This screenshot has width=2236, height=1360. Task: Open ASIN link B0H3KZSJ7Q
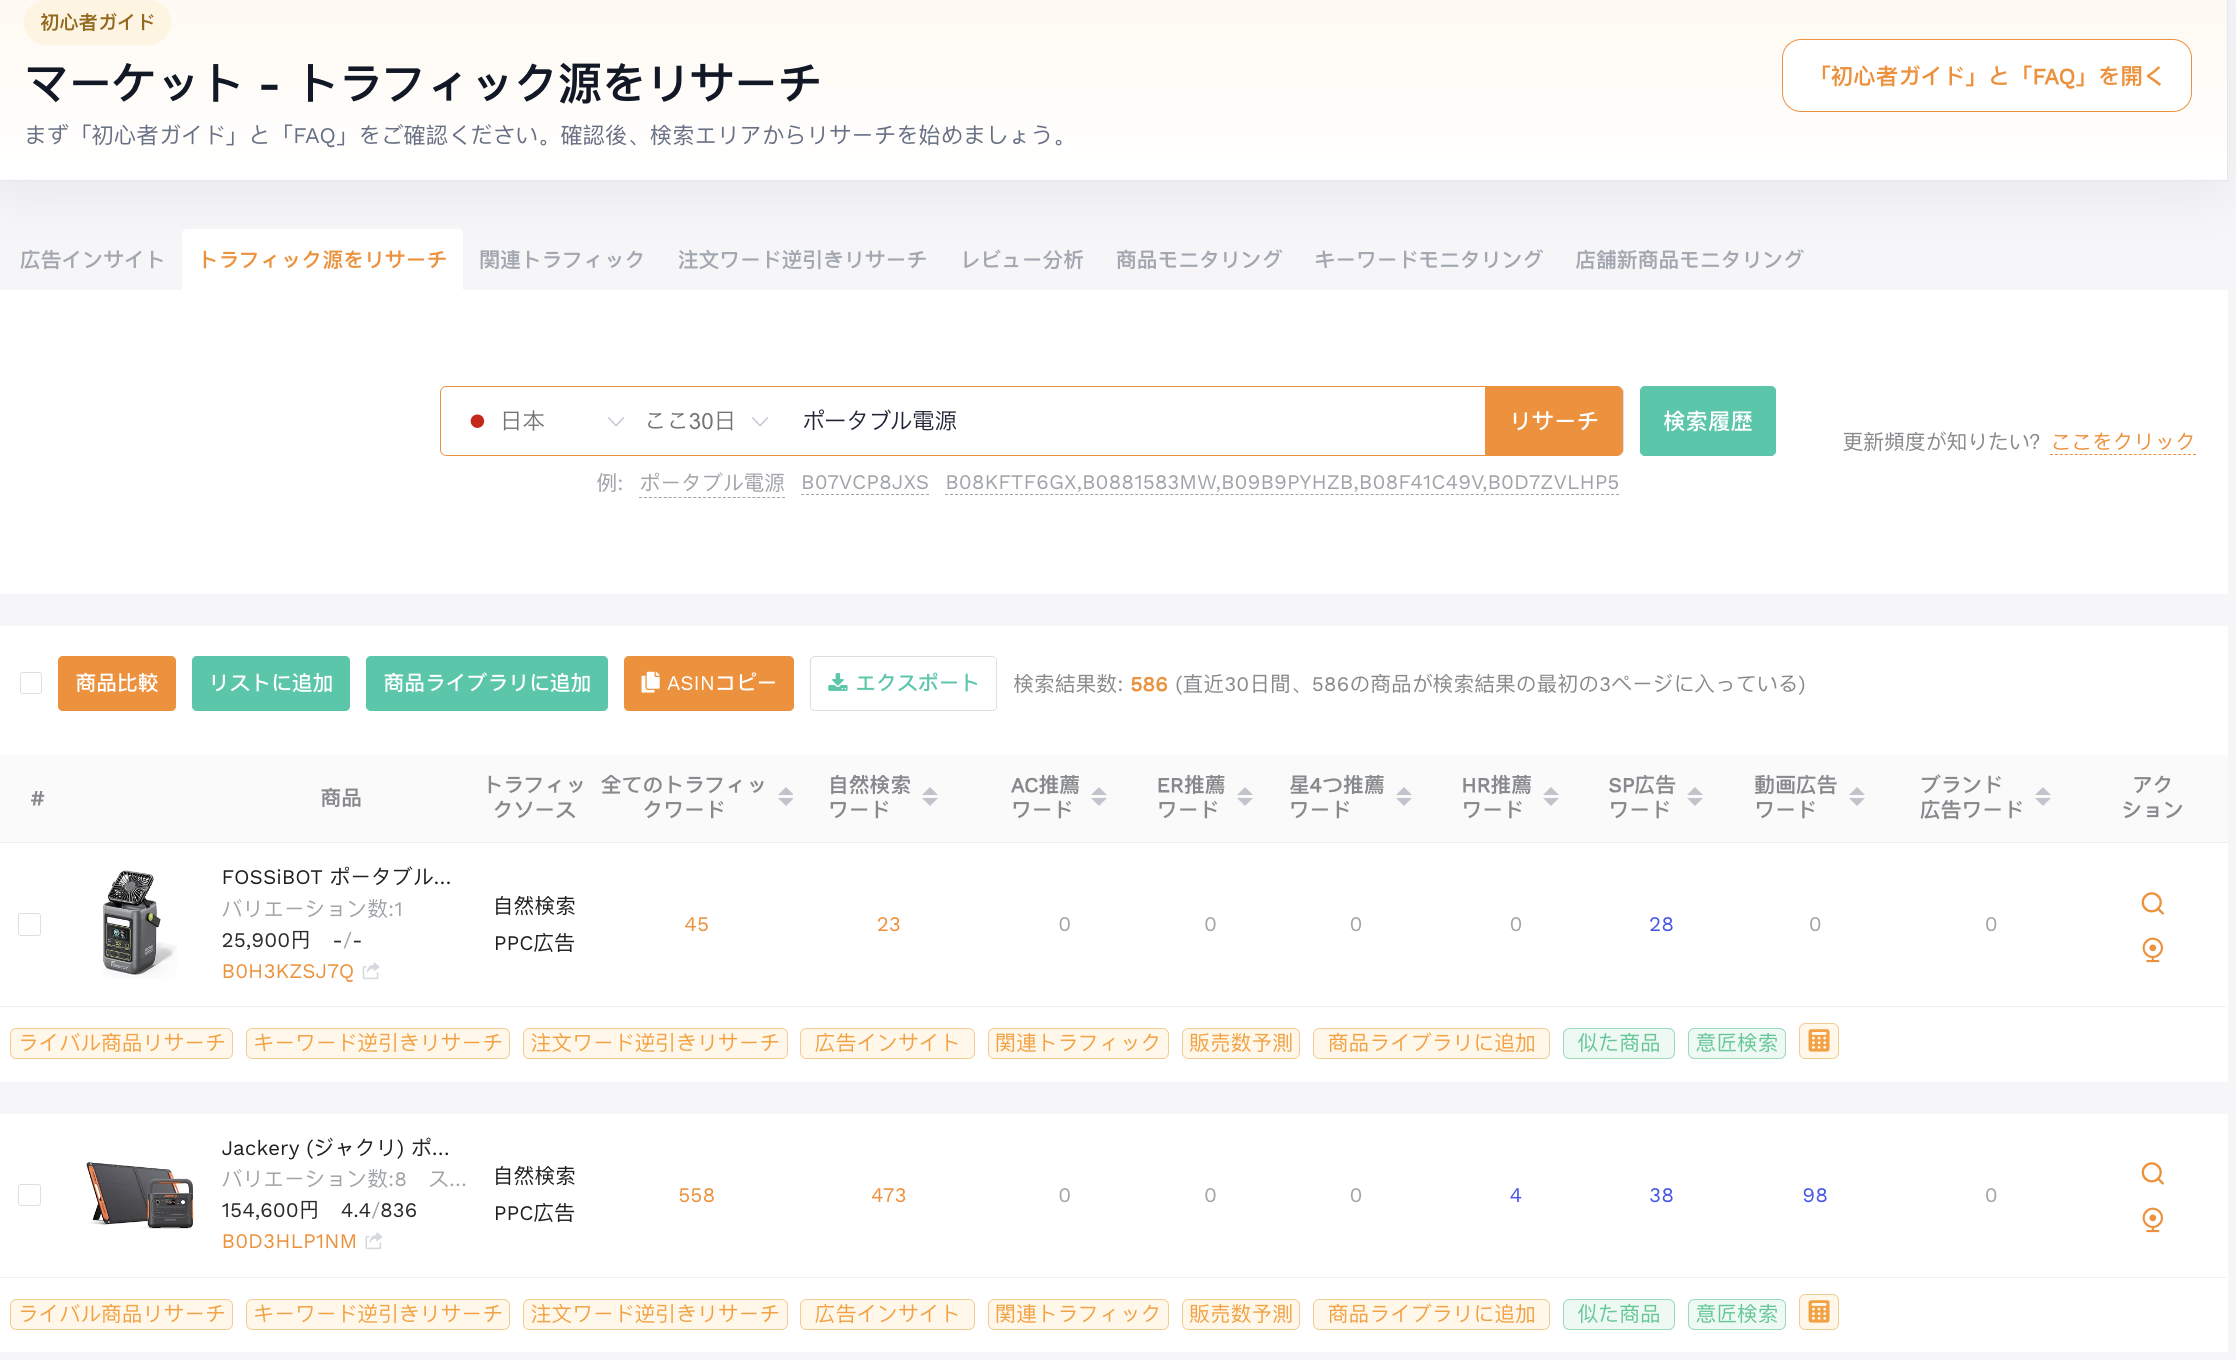288,971
